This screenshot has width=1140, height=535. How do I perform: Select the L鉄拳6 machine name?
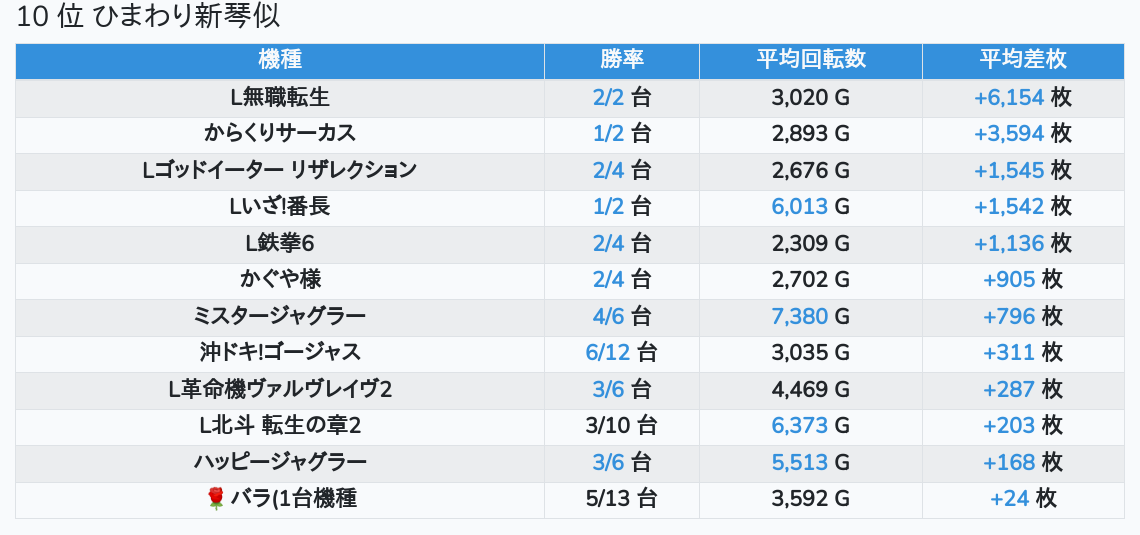(280, 243)
